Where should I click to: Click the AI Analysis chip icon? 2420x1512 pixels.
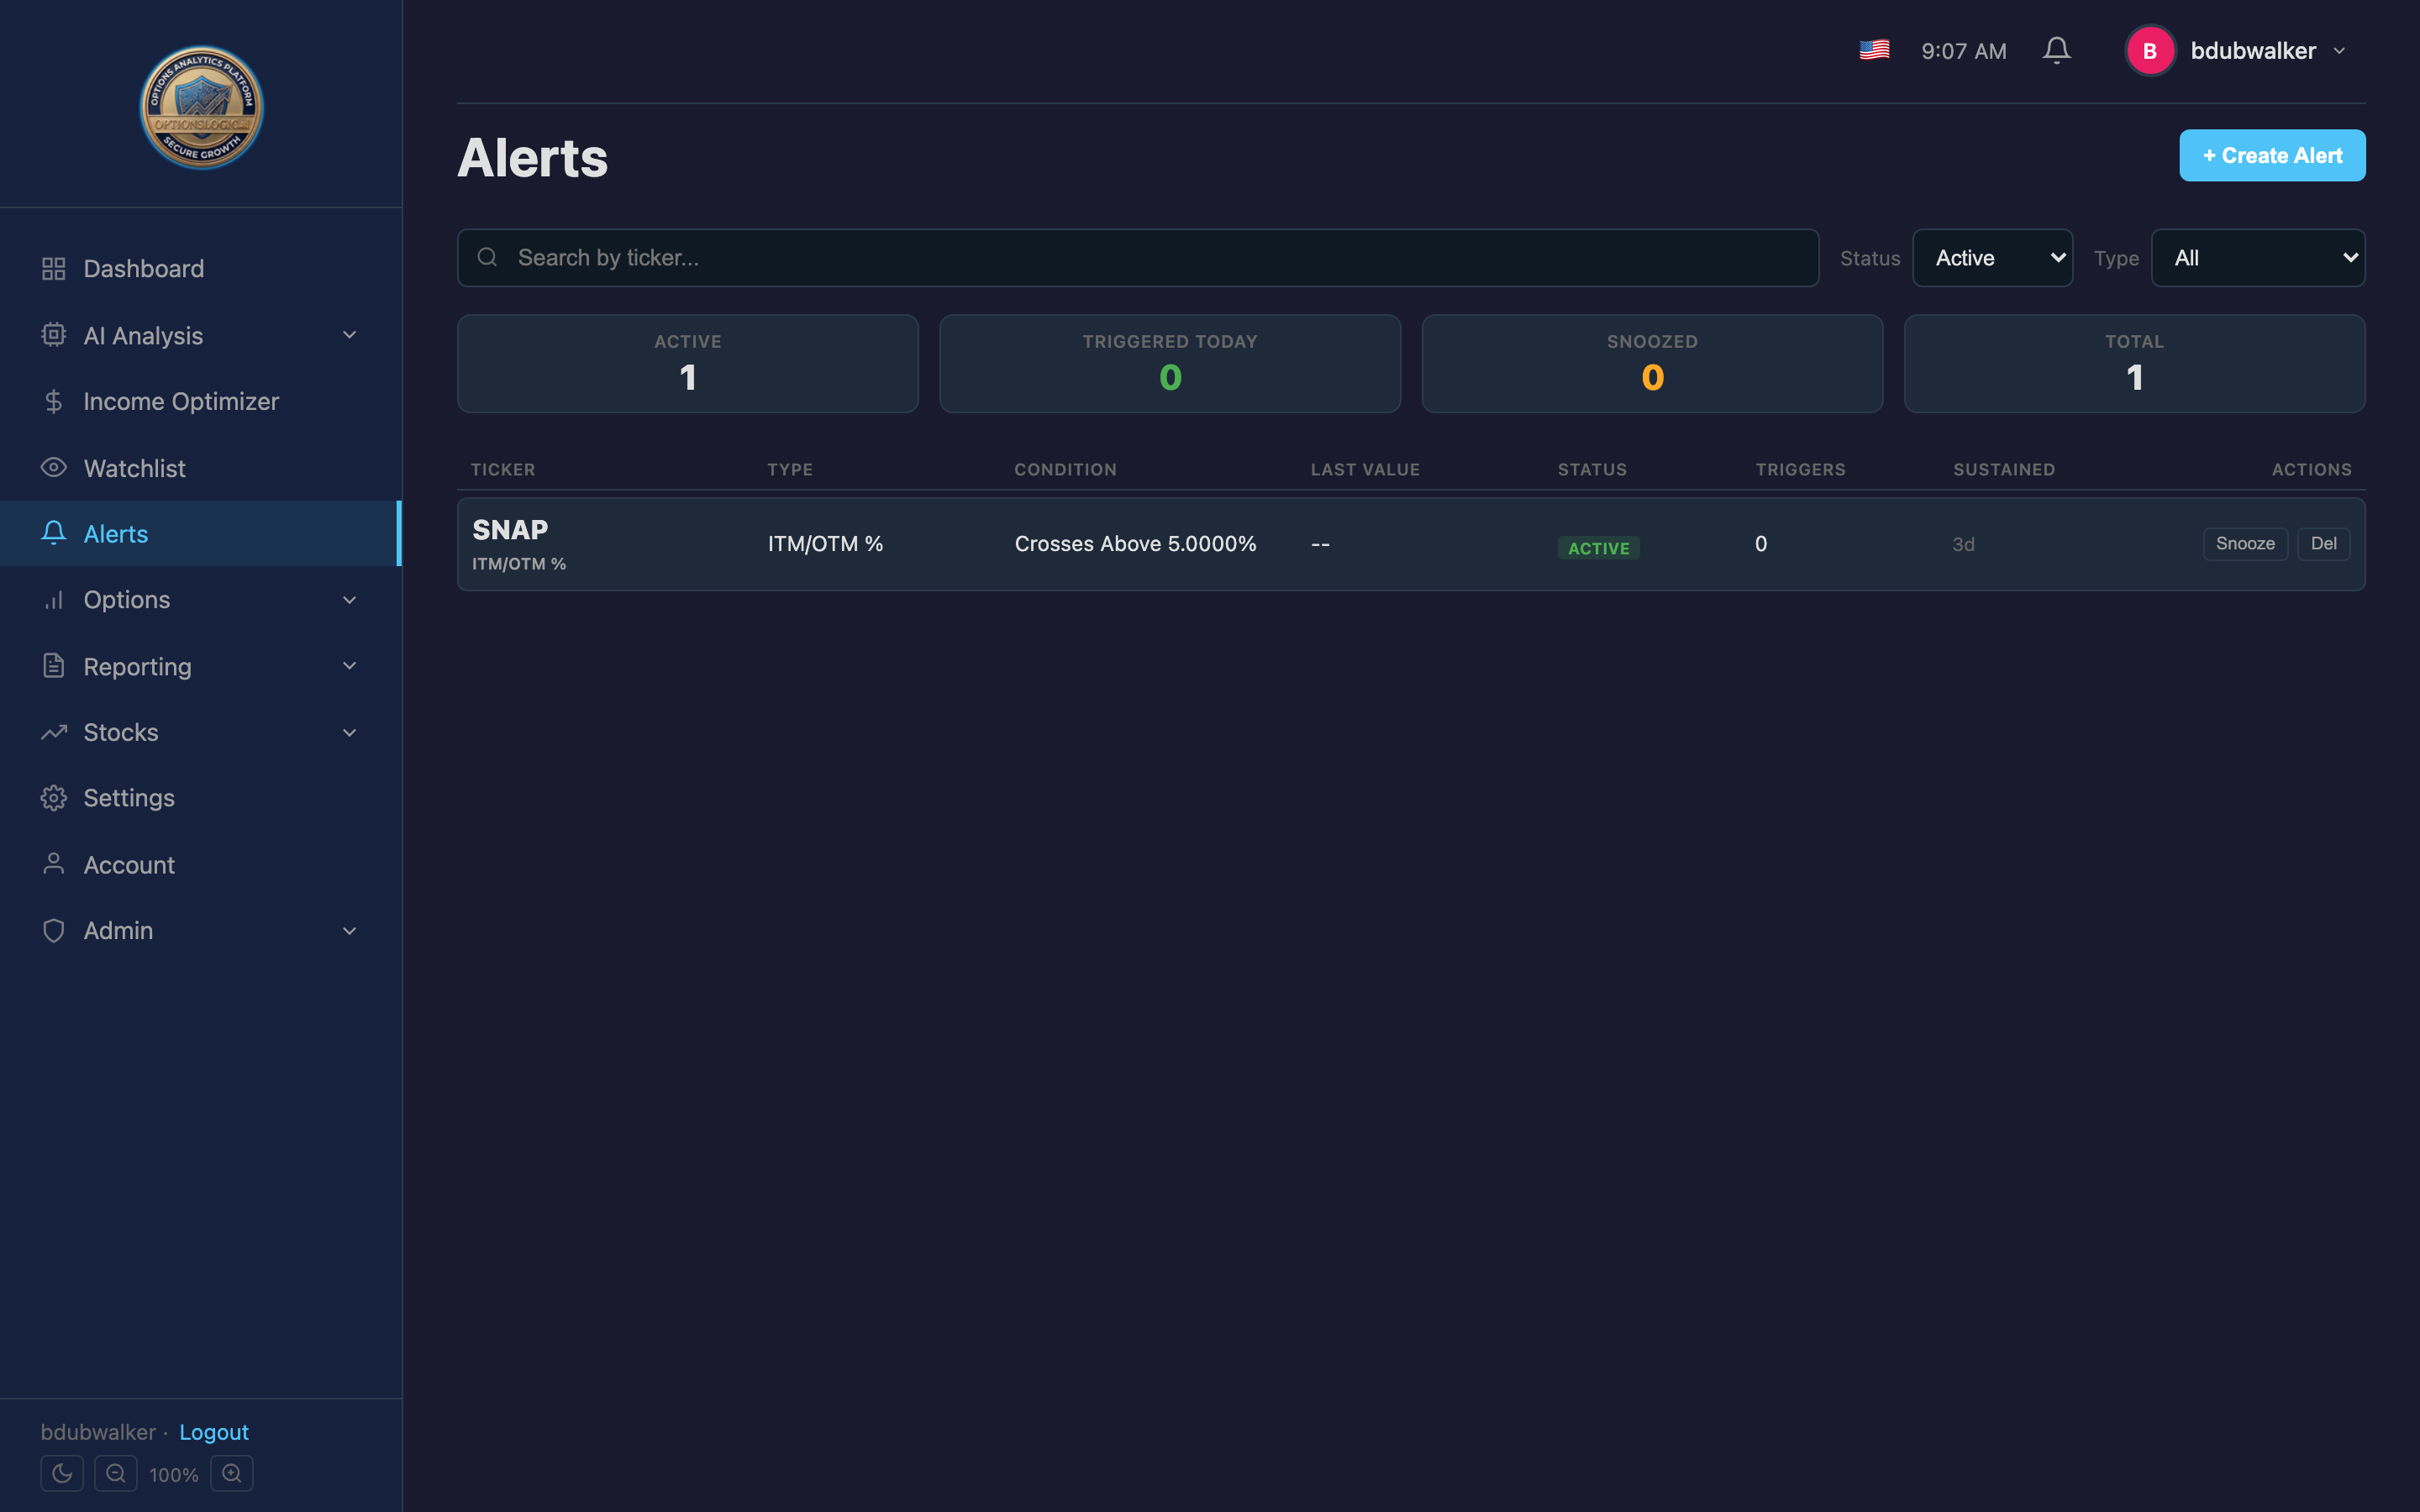click(x=54, y=335)
